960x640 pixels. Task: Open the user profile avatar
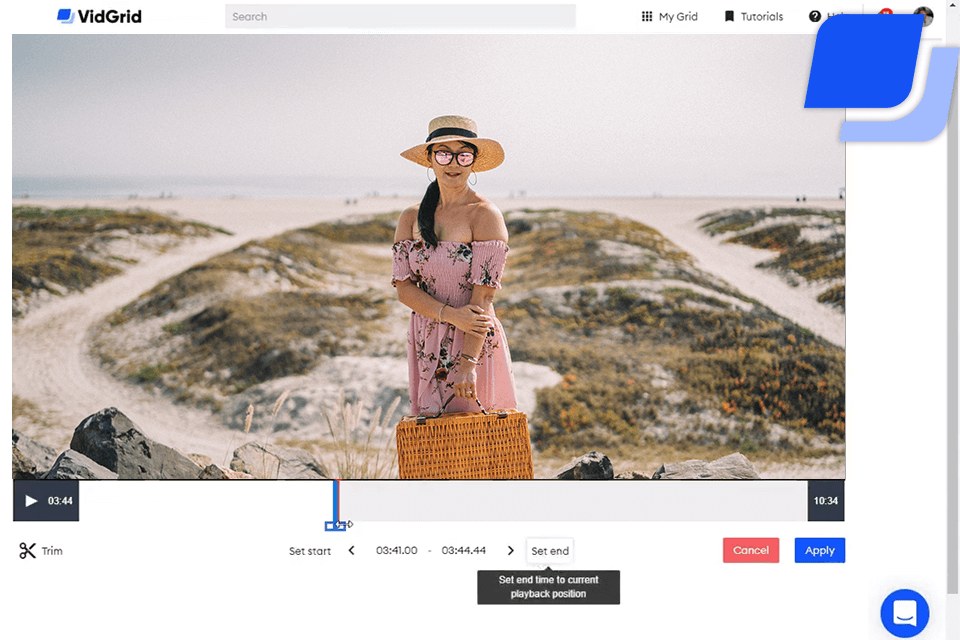(x=923, y=16)
